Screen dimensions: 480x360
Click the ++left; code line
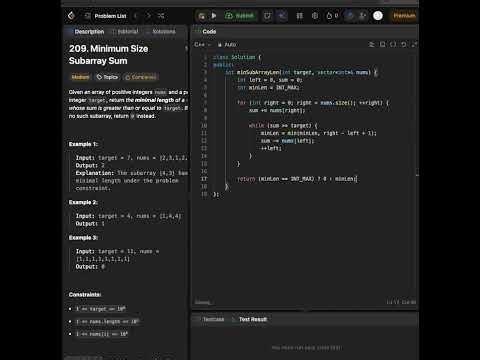271,148
